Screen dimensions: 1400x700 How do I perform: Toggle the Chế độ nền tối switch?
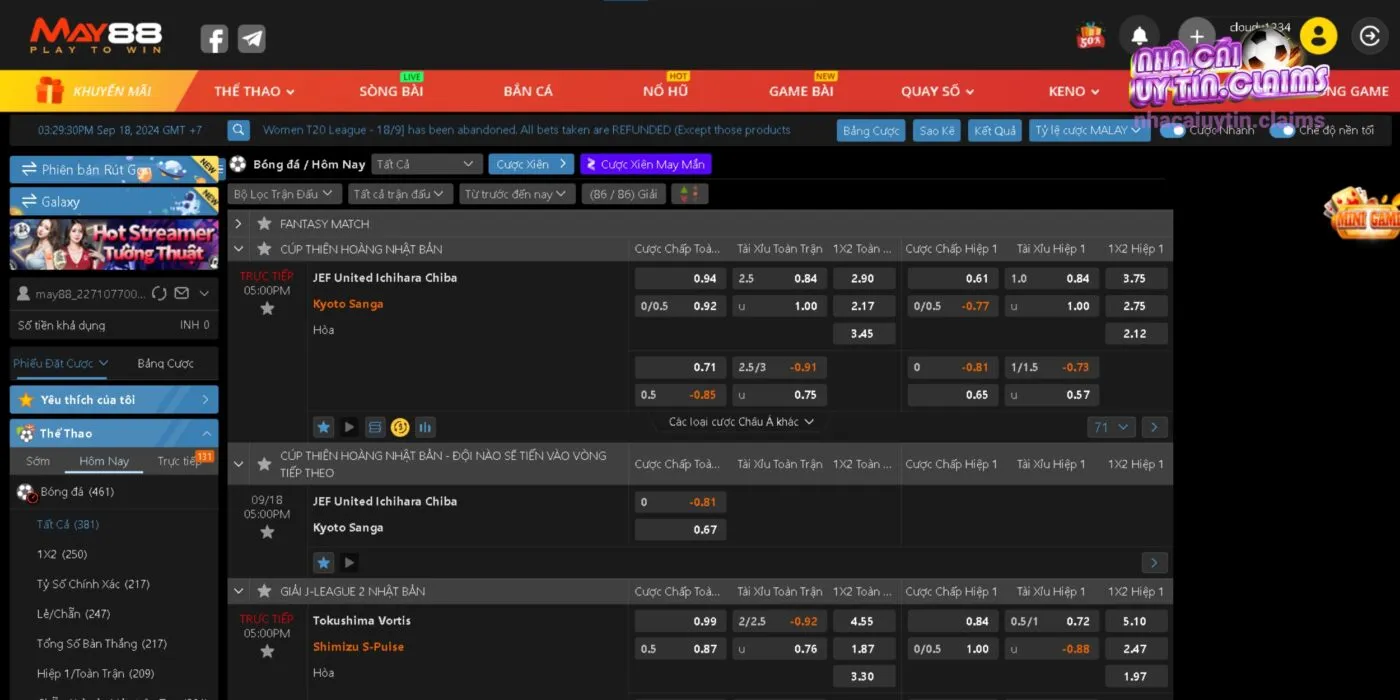coord(1282,130)
